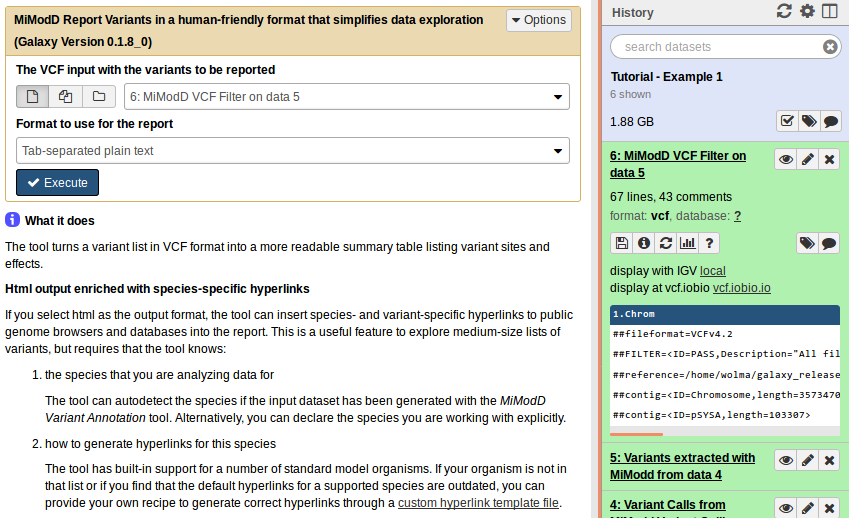Open IGV local display link
The image size is (849, 518).
tap(713, 271)
